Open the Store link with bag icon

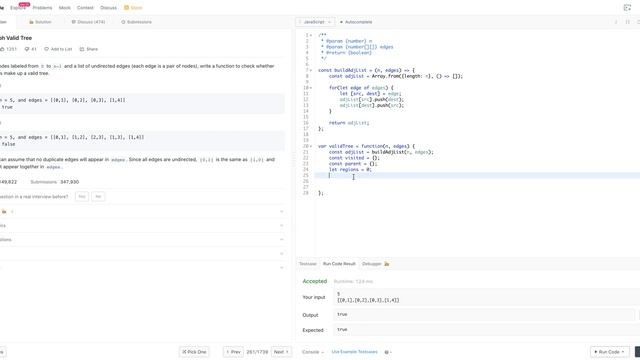click(133, 8)
